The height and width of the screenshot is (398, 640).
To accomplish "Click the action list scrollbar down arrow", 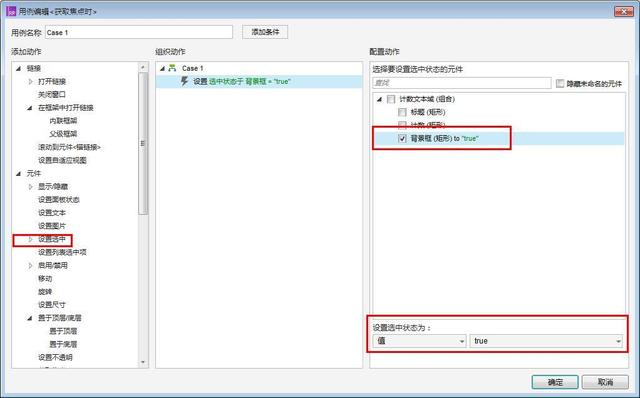I will click(x=143, y=362).
